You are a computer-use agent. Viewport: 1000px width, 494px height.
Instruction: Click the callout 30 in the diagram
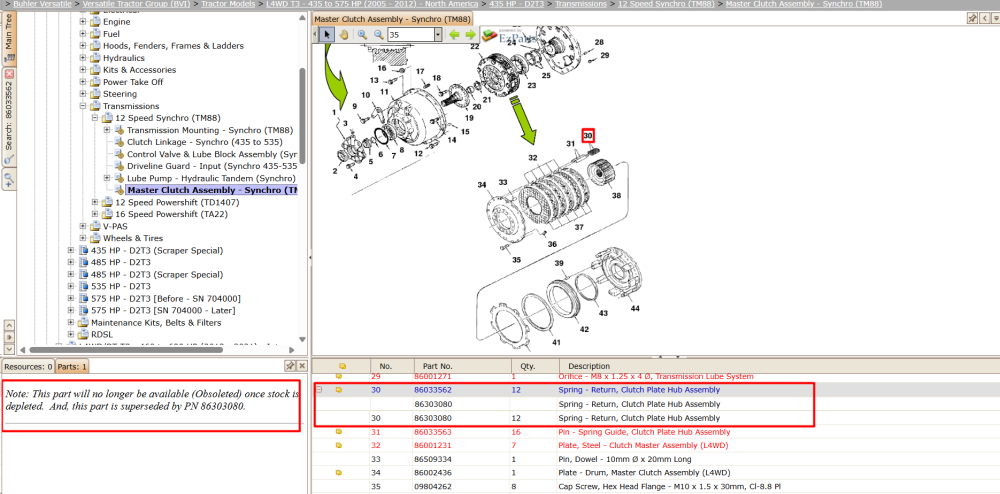(x=588, y=136)
